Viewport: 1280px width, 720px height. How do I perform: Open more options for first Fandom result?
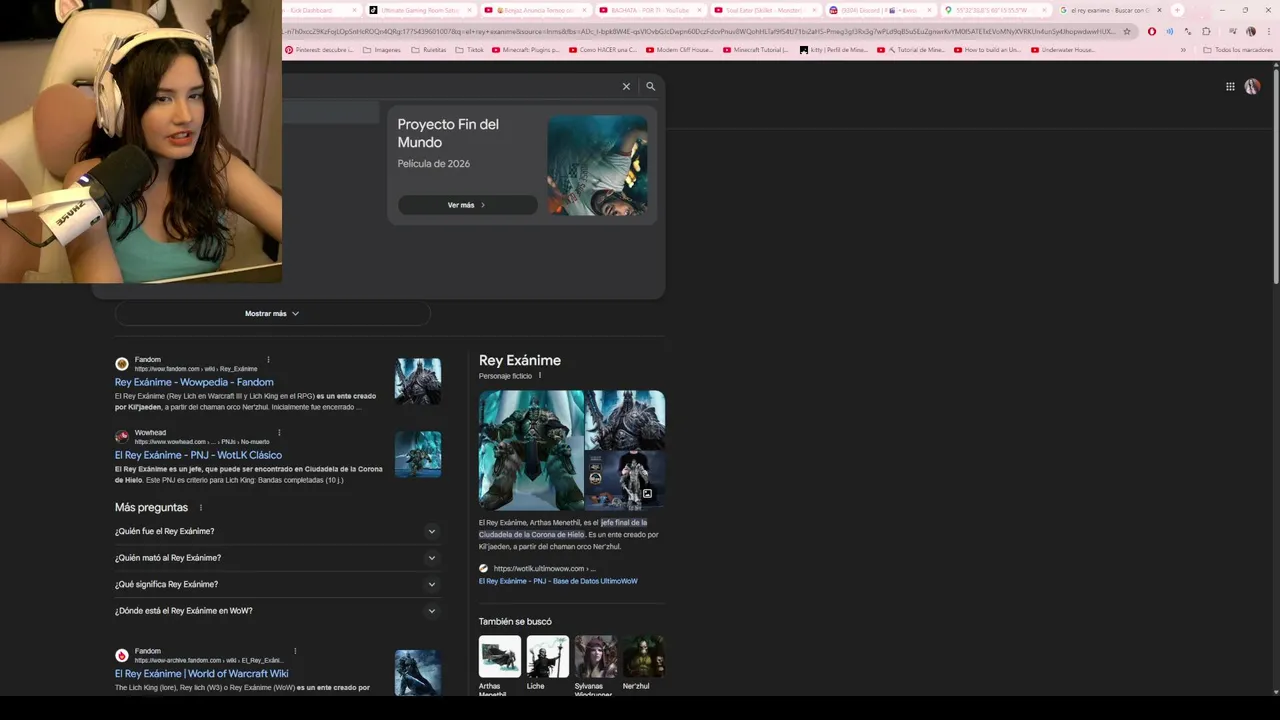[268, 360]
